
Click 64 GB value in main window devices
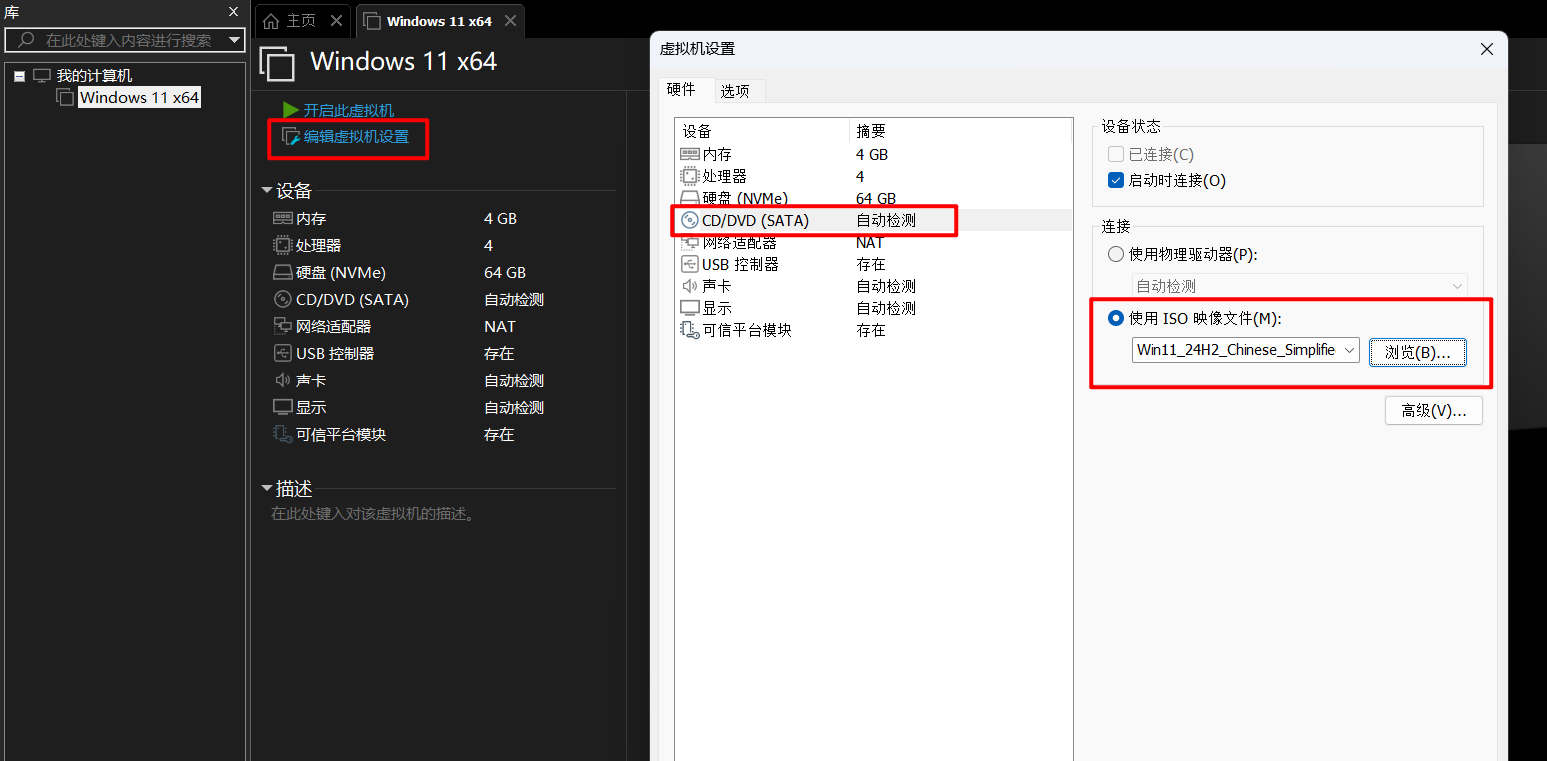click(x=505, y=272)
